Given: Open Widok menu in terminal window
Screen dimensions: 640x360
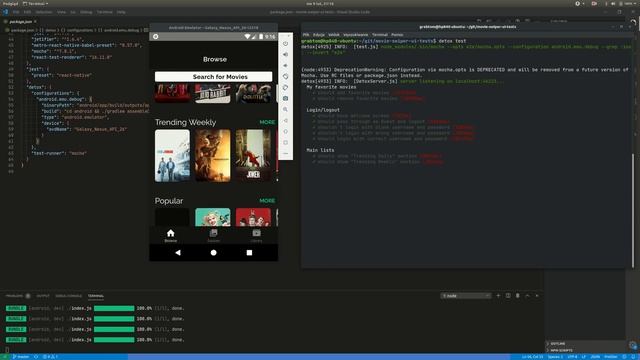Looking at the screenshot, I should 334,35.
